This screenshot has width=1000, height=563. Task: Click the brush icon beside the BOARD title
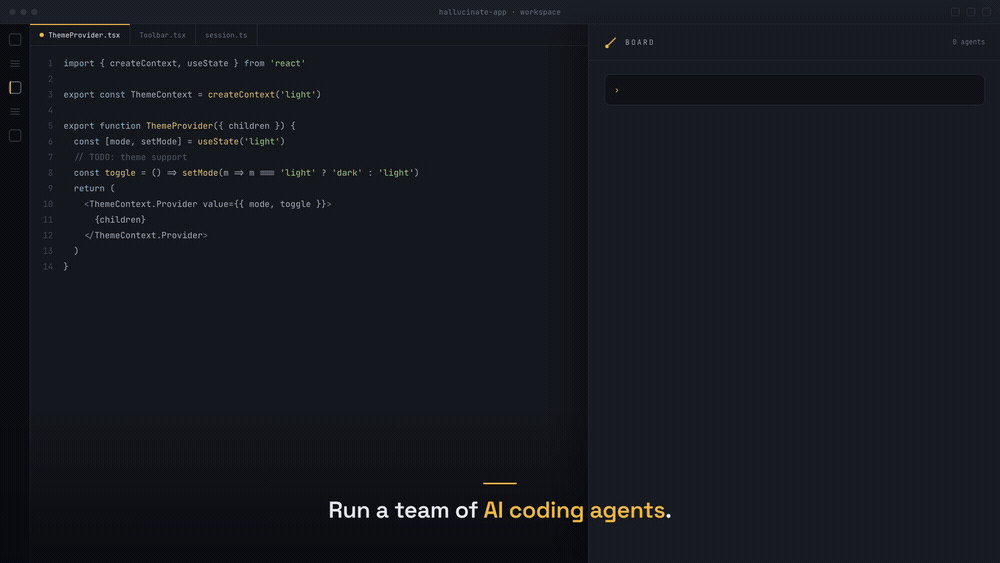(610, 43)
